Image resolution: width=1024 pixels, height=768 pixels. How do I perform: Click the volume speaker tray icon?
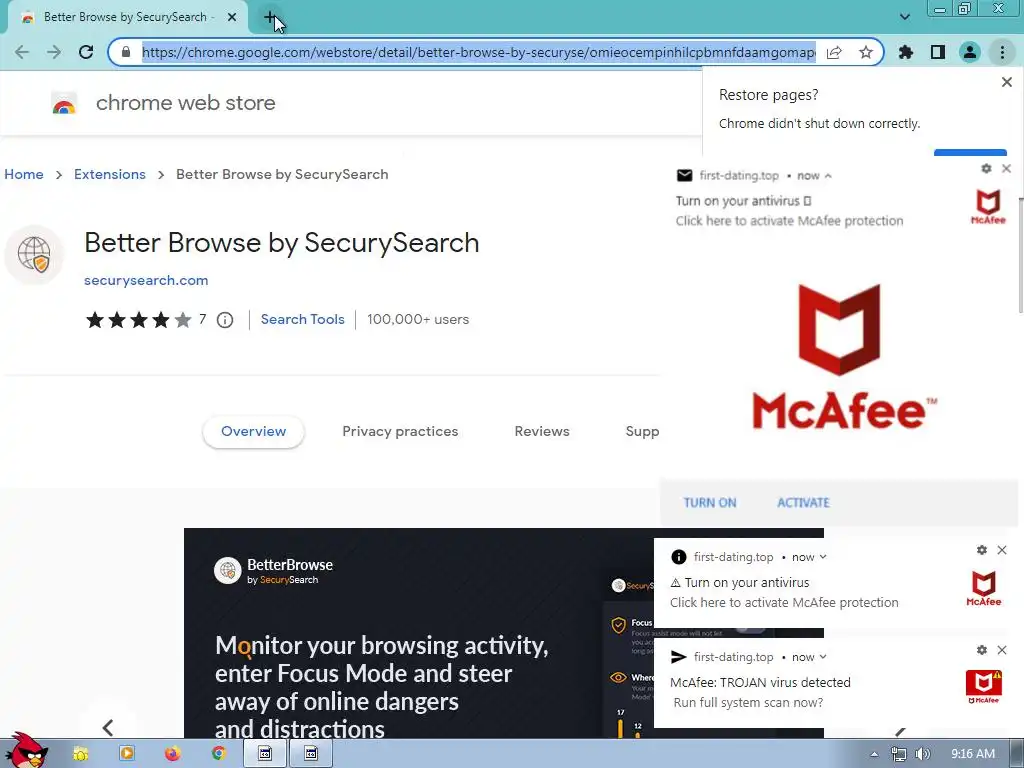pyautogui.click(x=922, y=754)
